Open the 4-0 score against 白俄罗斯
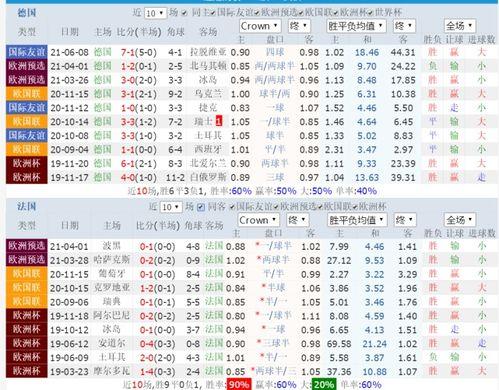The height and width of the screenshot is (390, 499). pyautogui.click(x=127, y=177)
